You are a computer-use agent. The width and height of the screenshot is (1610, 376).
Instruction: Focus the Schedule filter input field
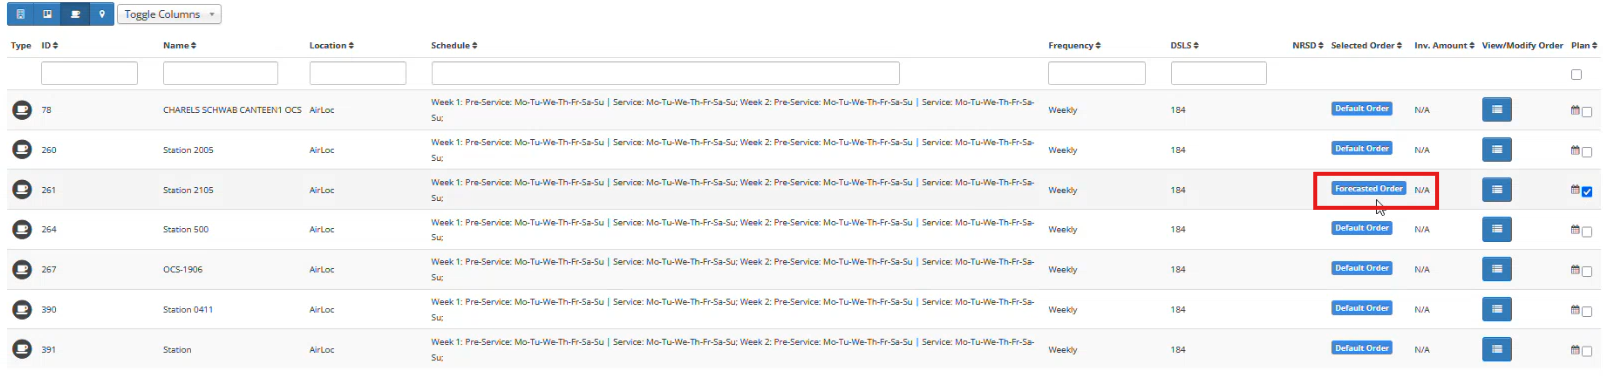point(665,73)
